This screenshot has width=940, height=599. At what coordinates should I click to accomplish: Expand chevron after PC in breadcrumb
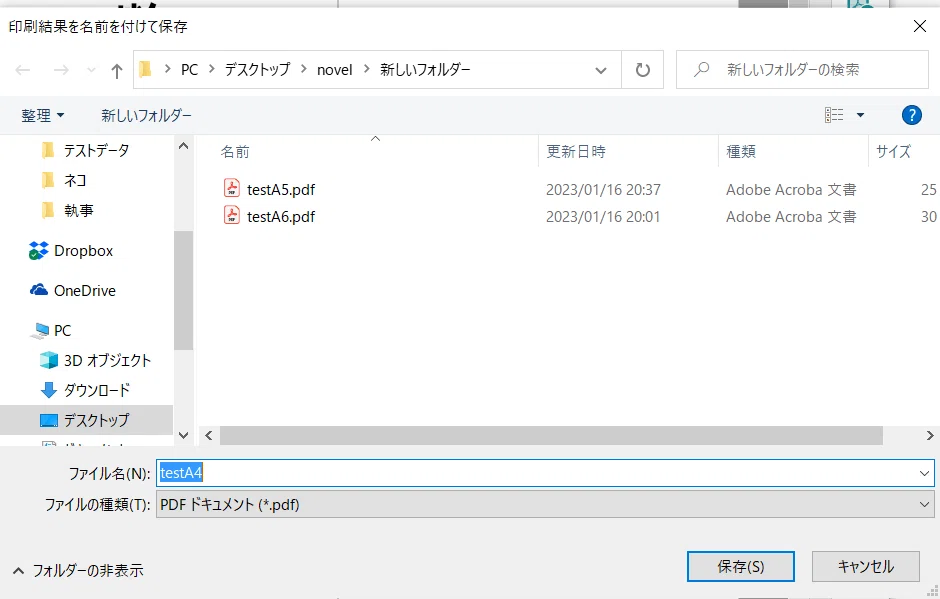212,70
